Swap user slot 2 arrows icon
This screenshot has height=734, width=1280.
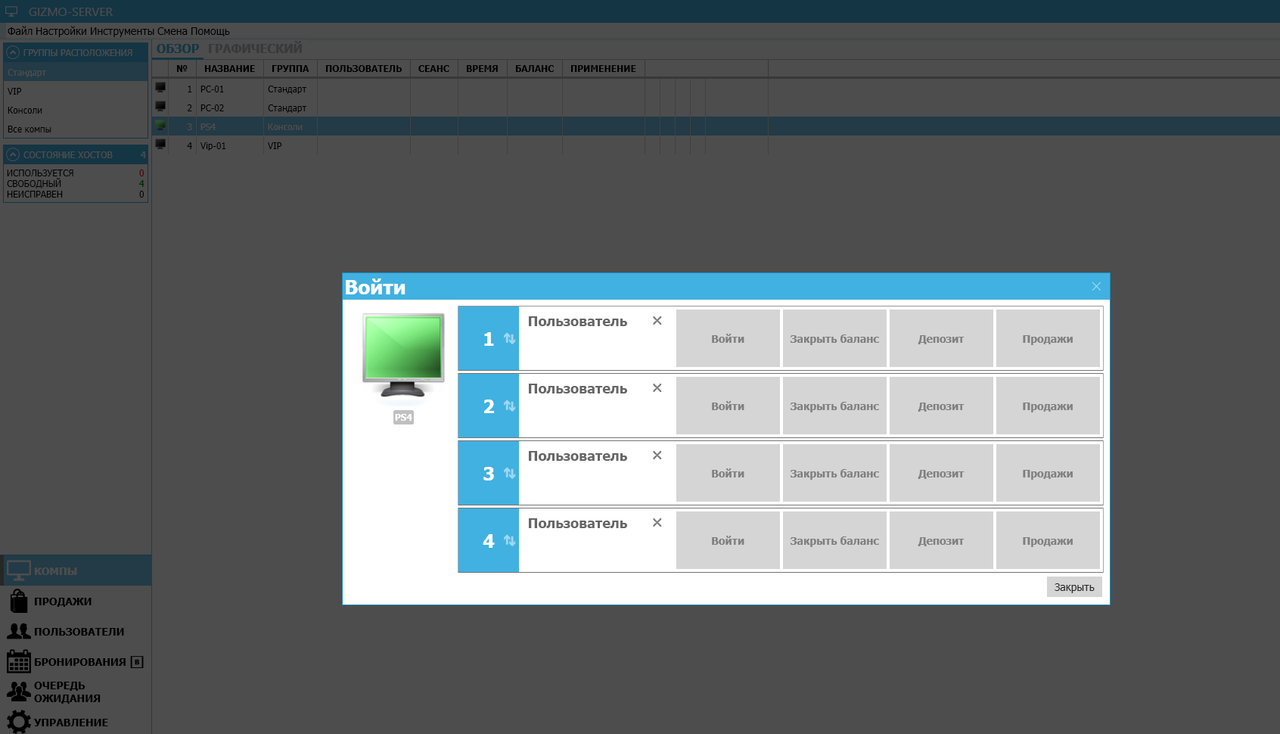[509, 406]
